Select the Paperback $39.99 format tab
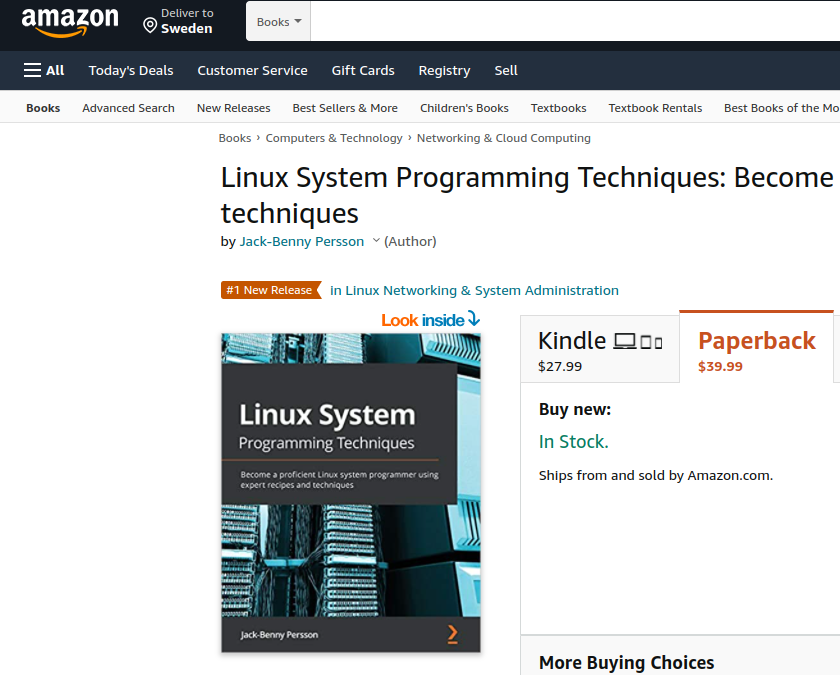This screenshot has height=675, width=840. [756, 347]
